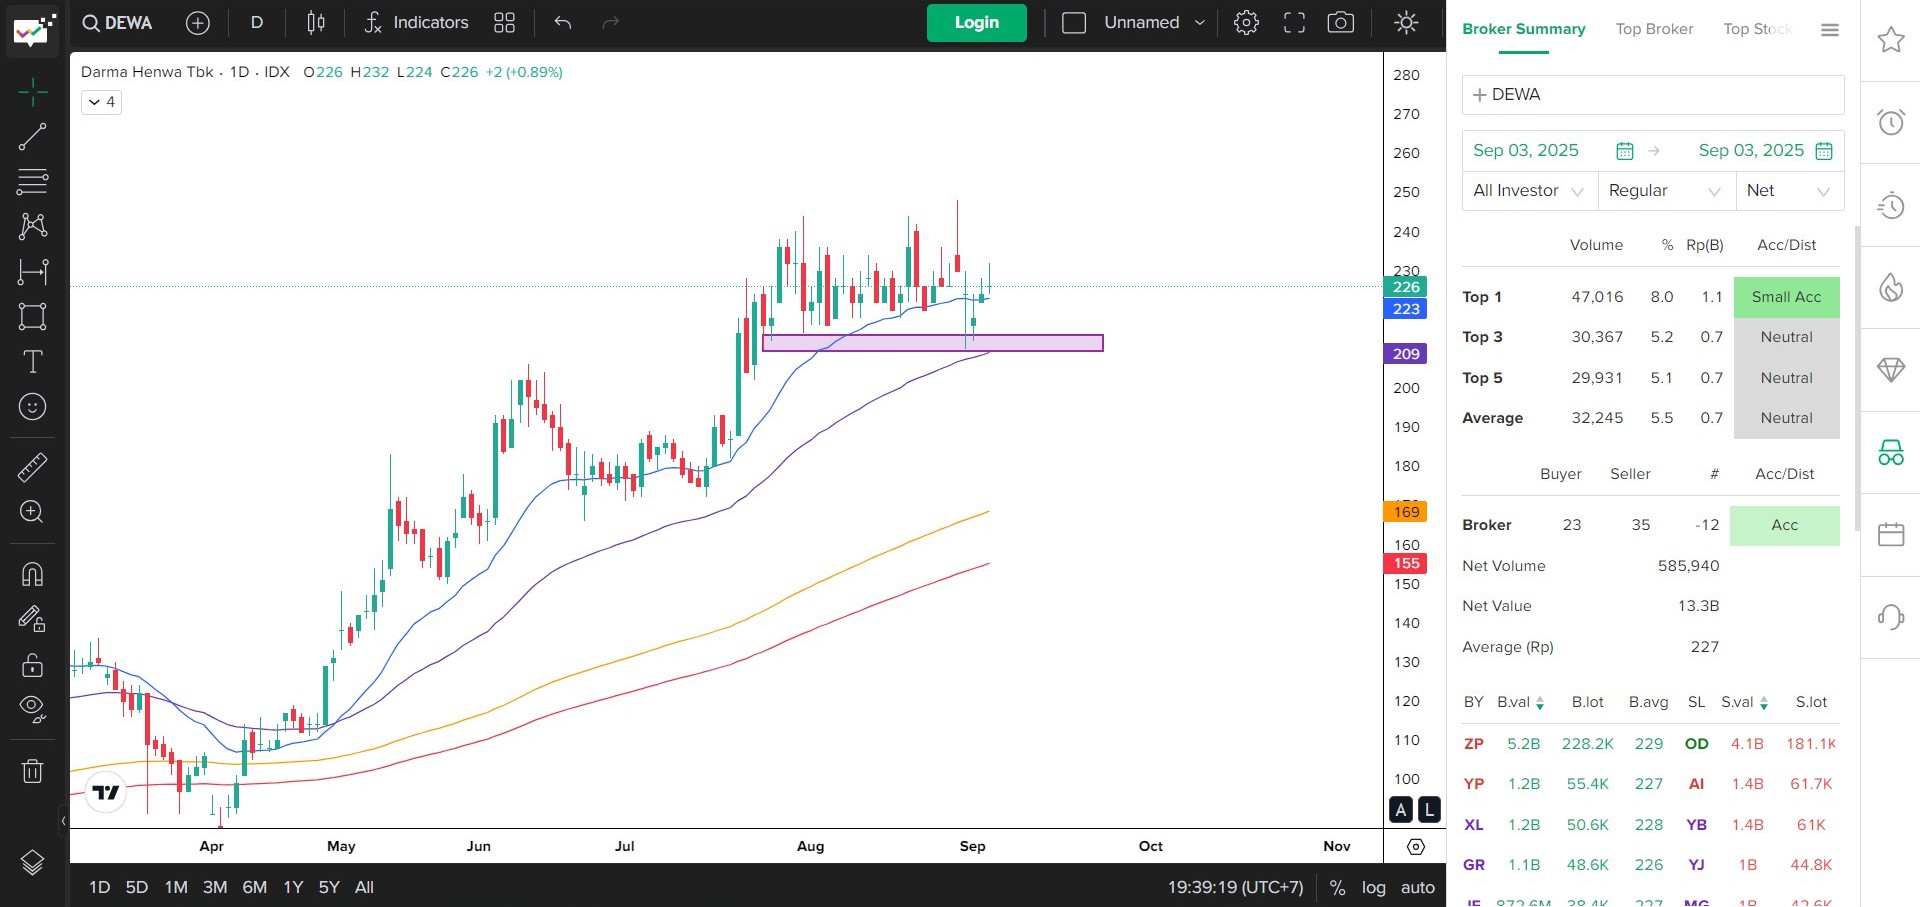The image size is (1920, 907).
Task: Open the support headset icon
Action: [1890, 617]
